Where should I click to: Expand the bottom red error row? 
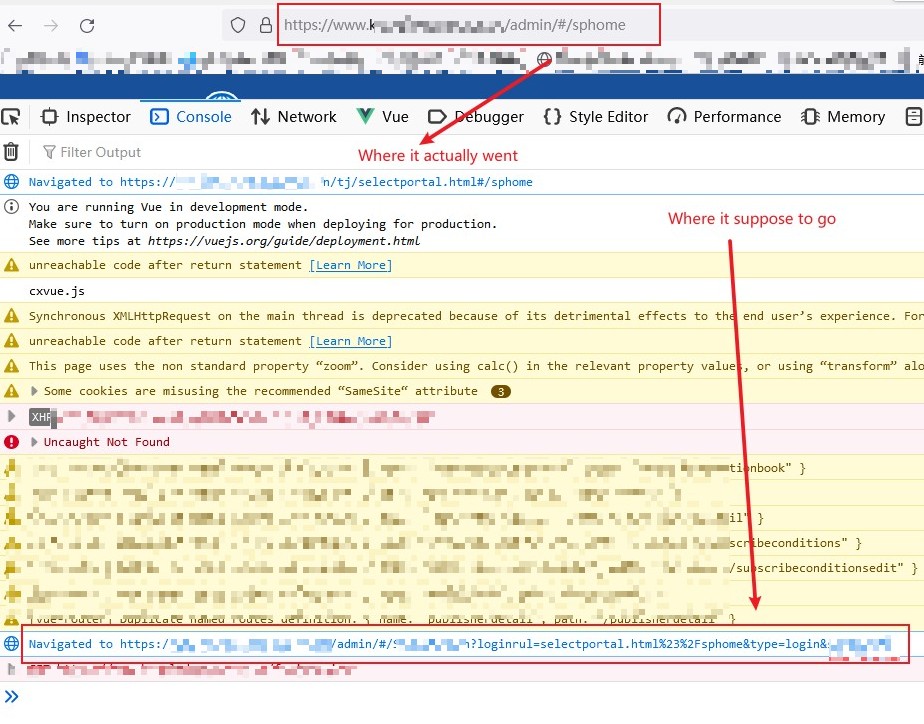[11, 669]
